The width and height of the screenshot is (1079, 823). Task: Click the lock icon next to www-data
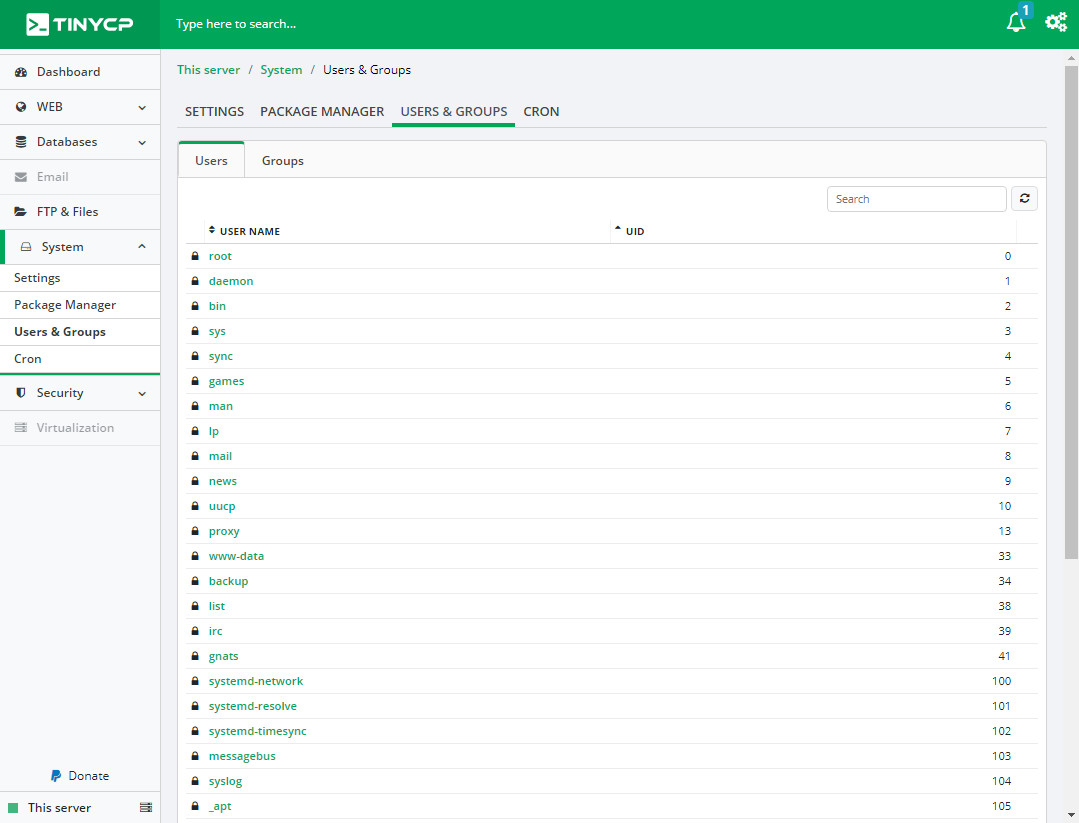click(x=195, y=556)
